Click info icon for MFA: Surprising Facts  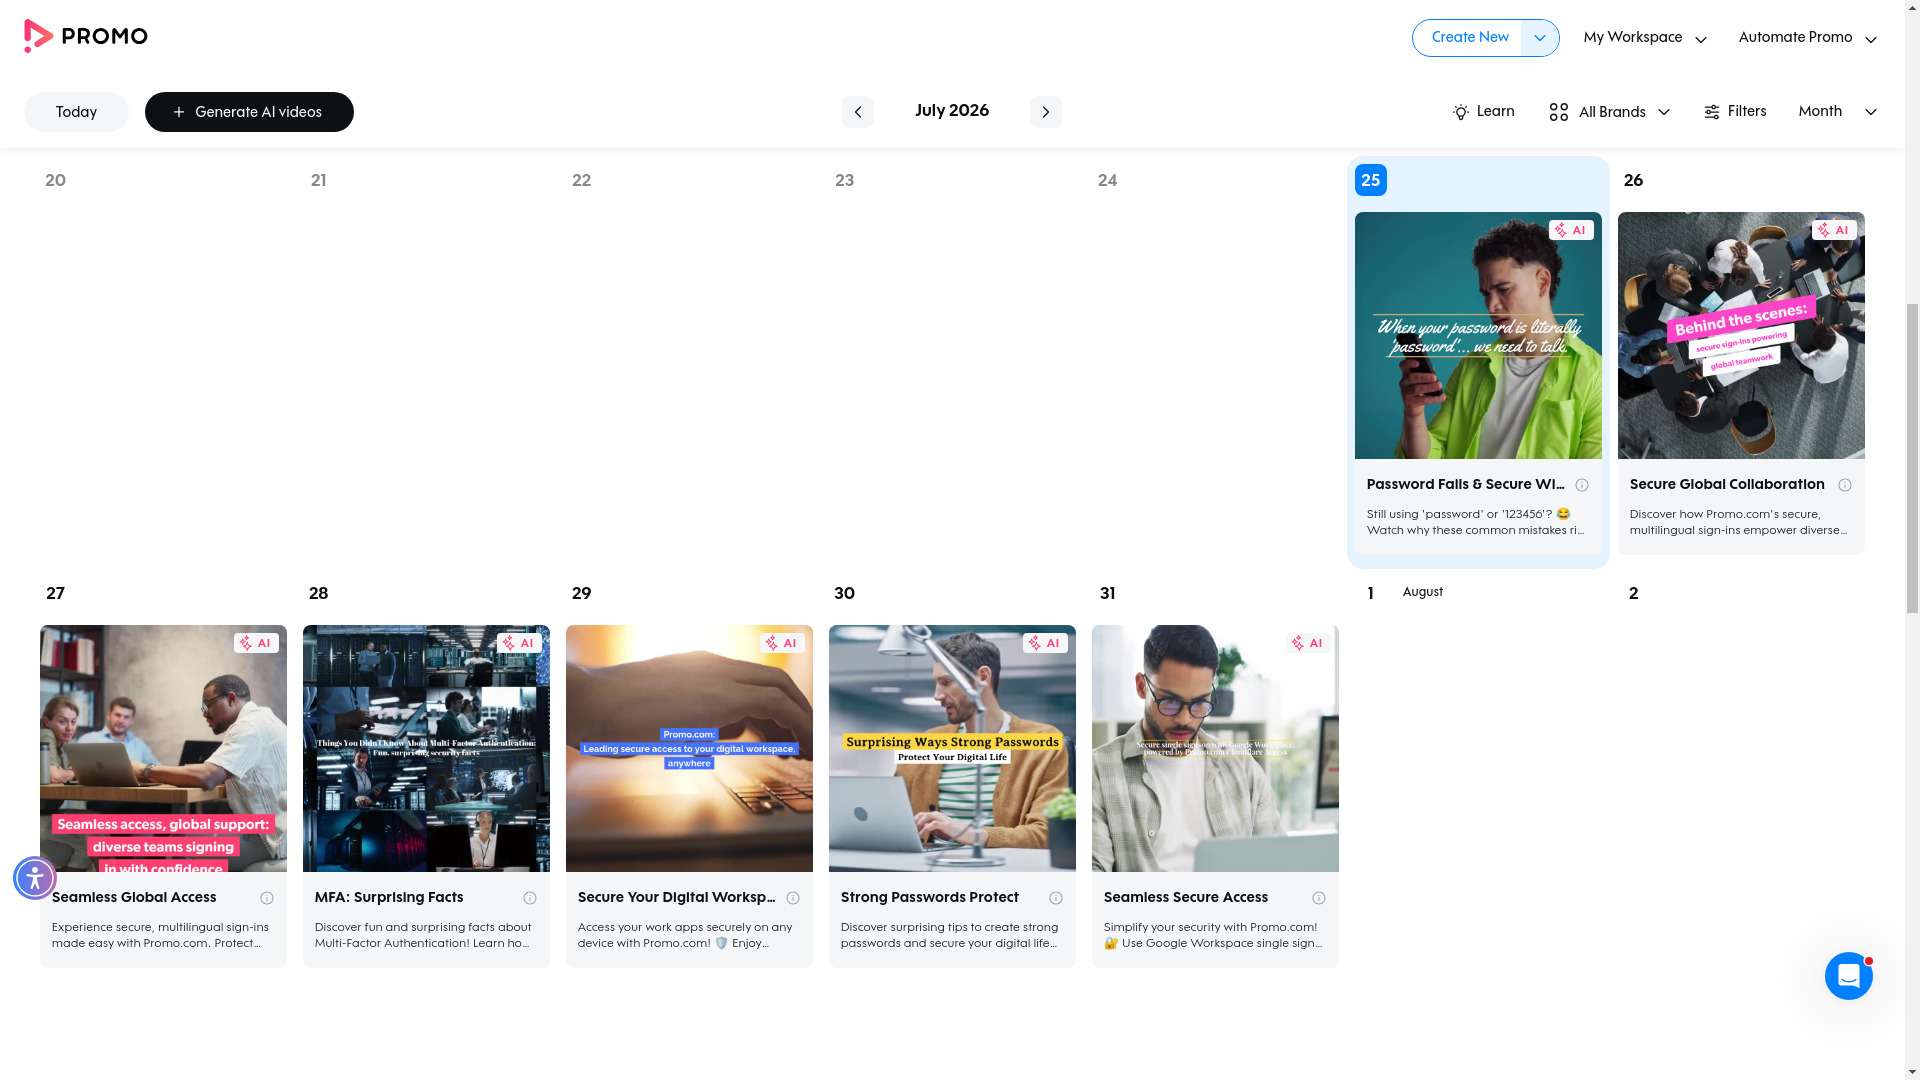[x=530, y=898]
